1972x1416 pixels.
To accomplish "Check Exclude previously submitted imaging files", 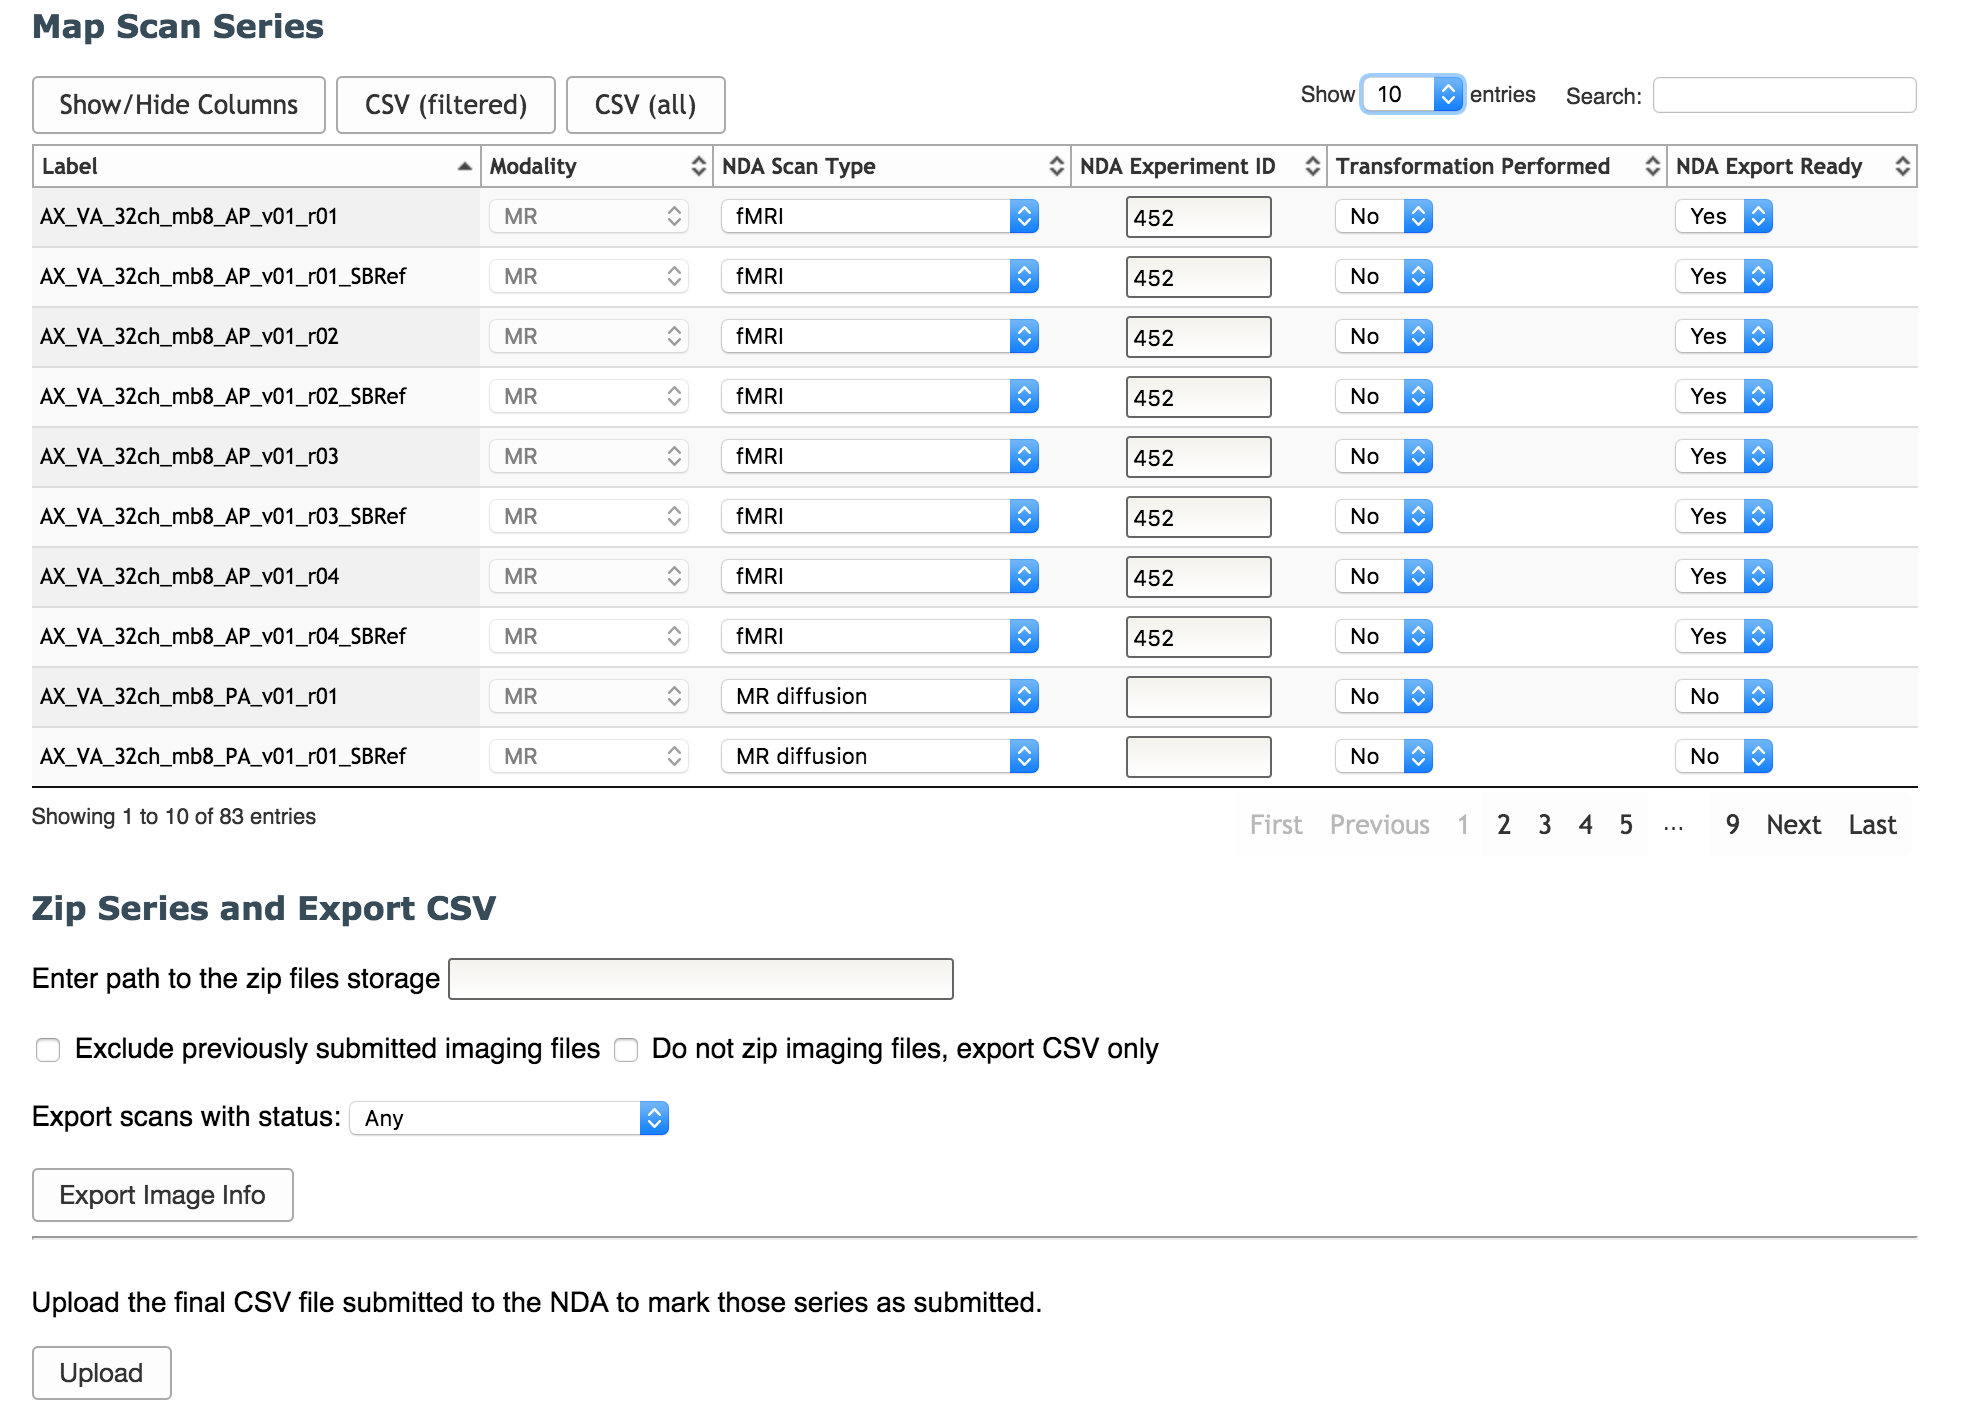I will point(48,1049).
